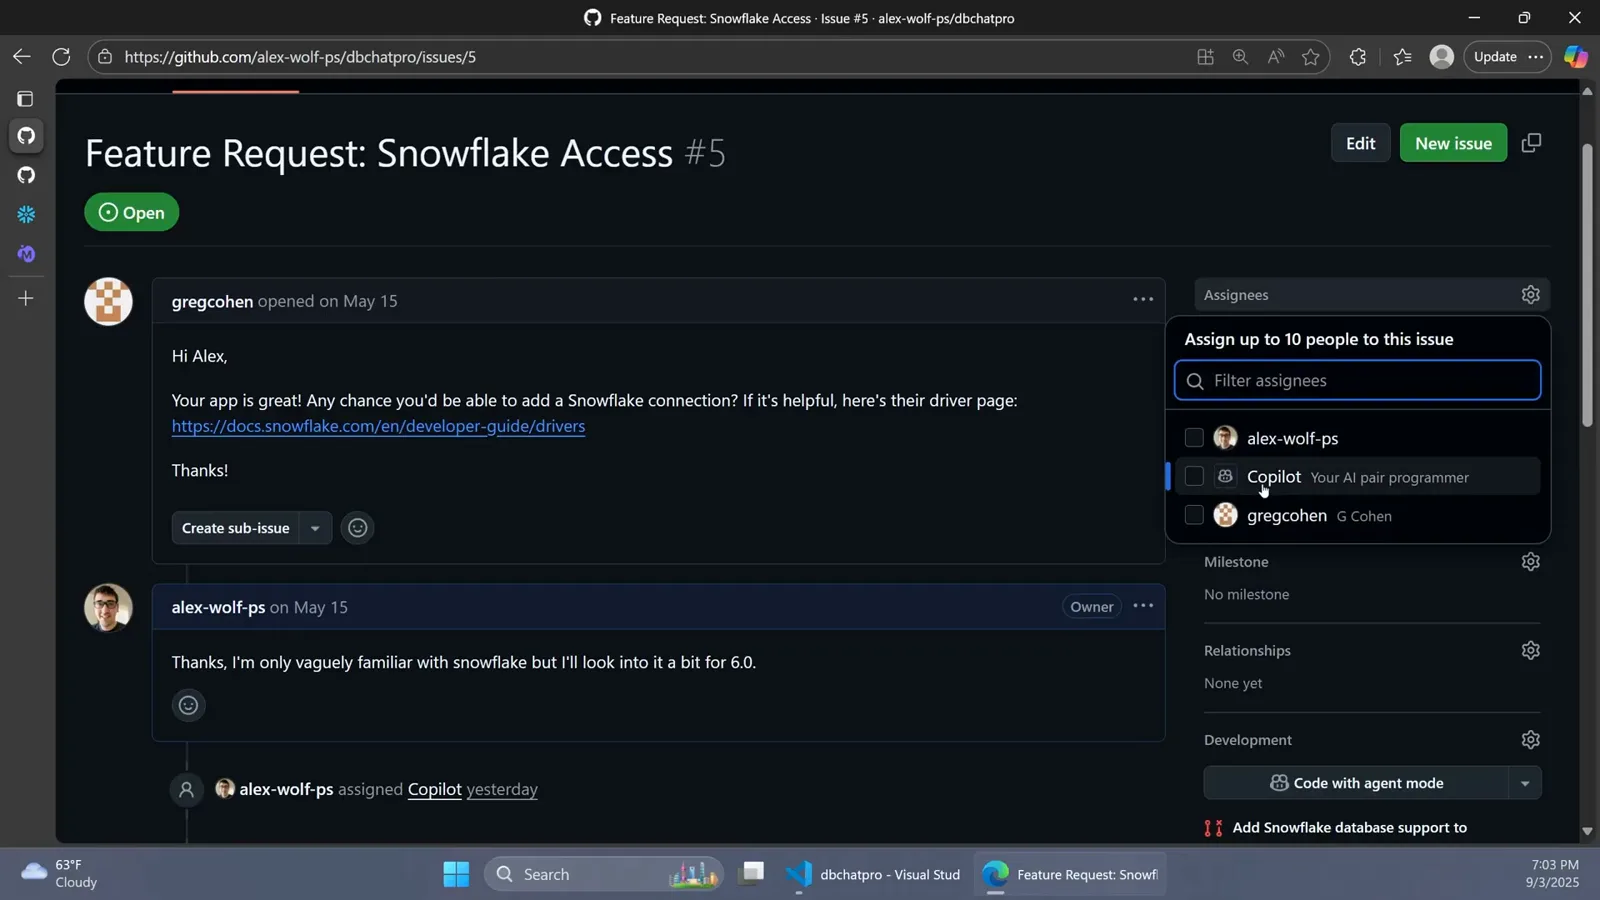Viewport: 1600px width, 900px height.
Task: Open the weather widget showing 63°F Cloudy
Action: (x=60, y=874)
